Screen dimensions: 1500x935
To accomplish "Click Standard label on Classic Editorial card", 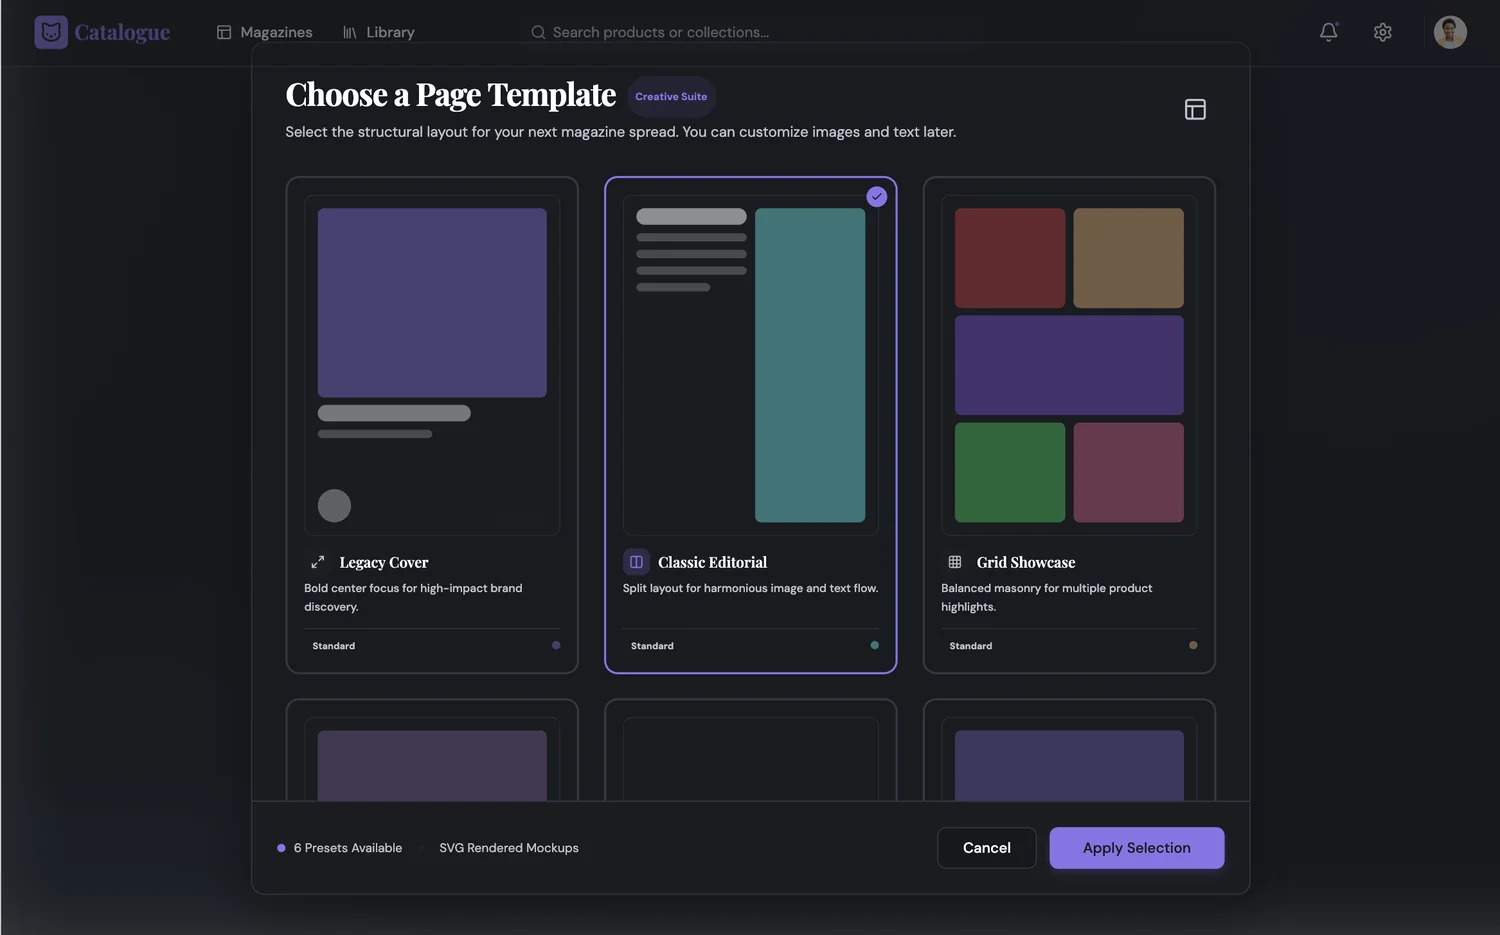I will click(x=652, y=646).
